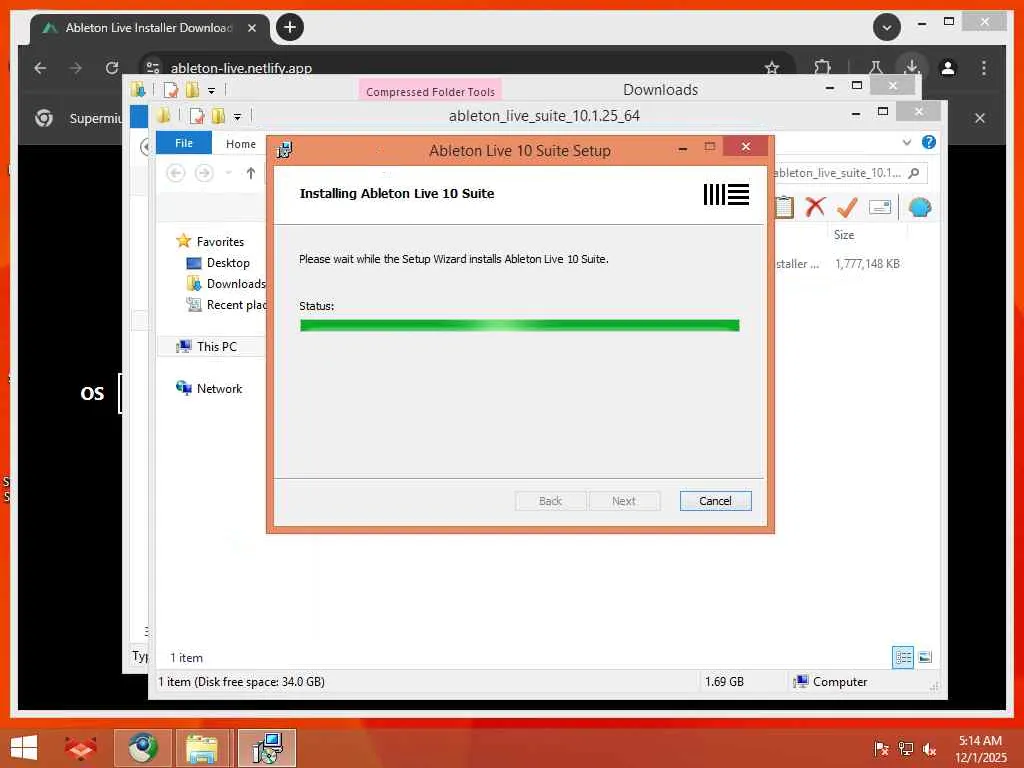Switch to the Home ribbon tab
The image size is (1024, 768).
(240, 144)
